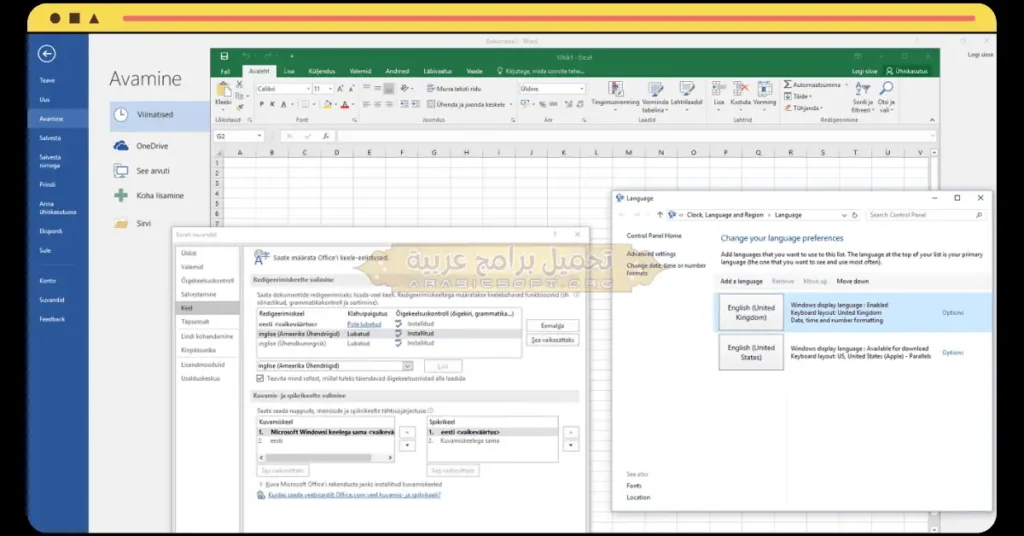Click Add a language in Language window
Screen dimensions: 1024x536
click(741, 281)
